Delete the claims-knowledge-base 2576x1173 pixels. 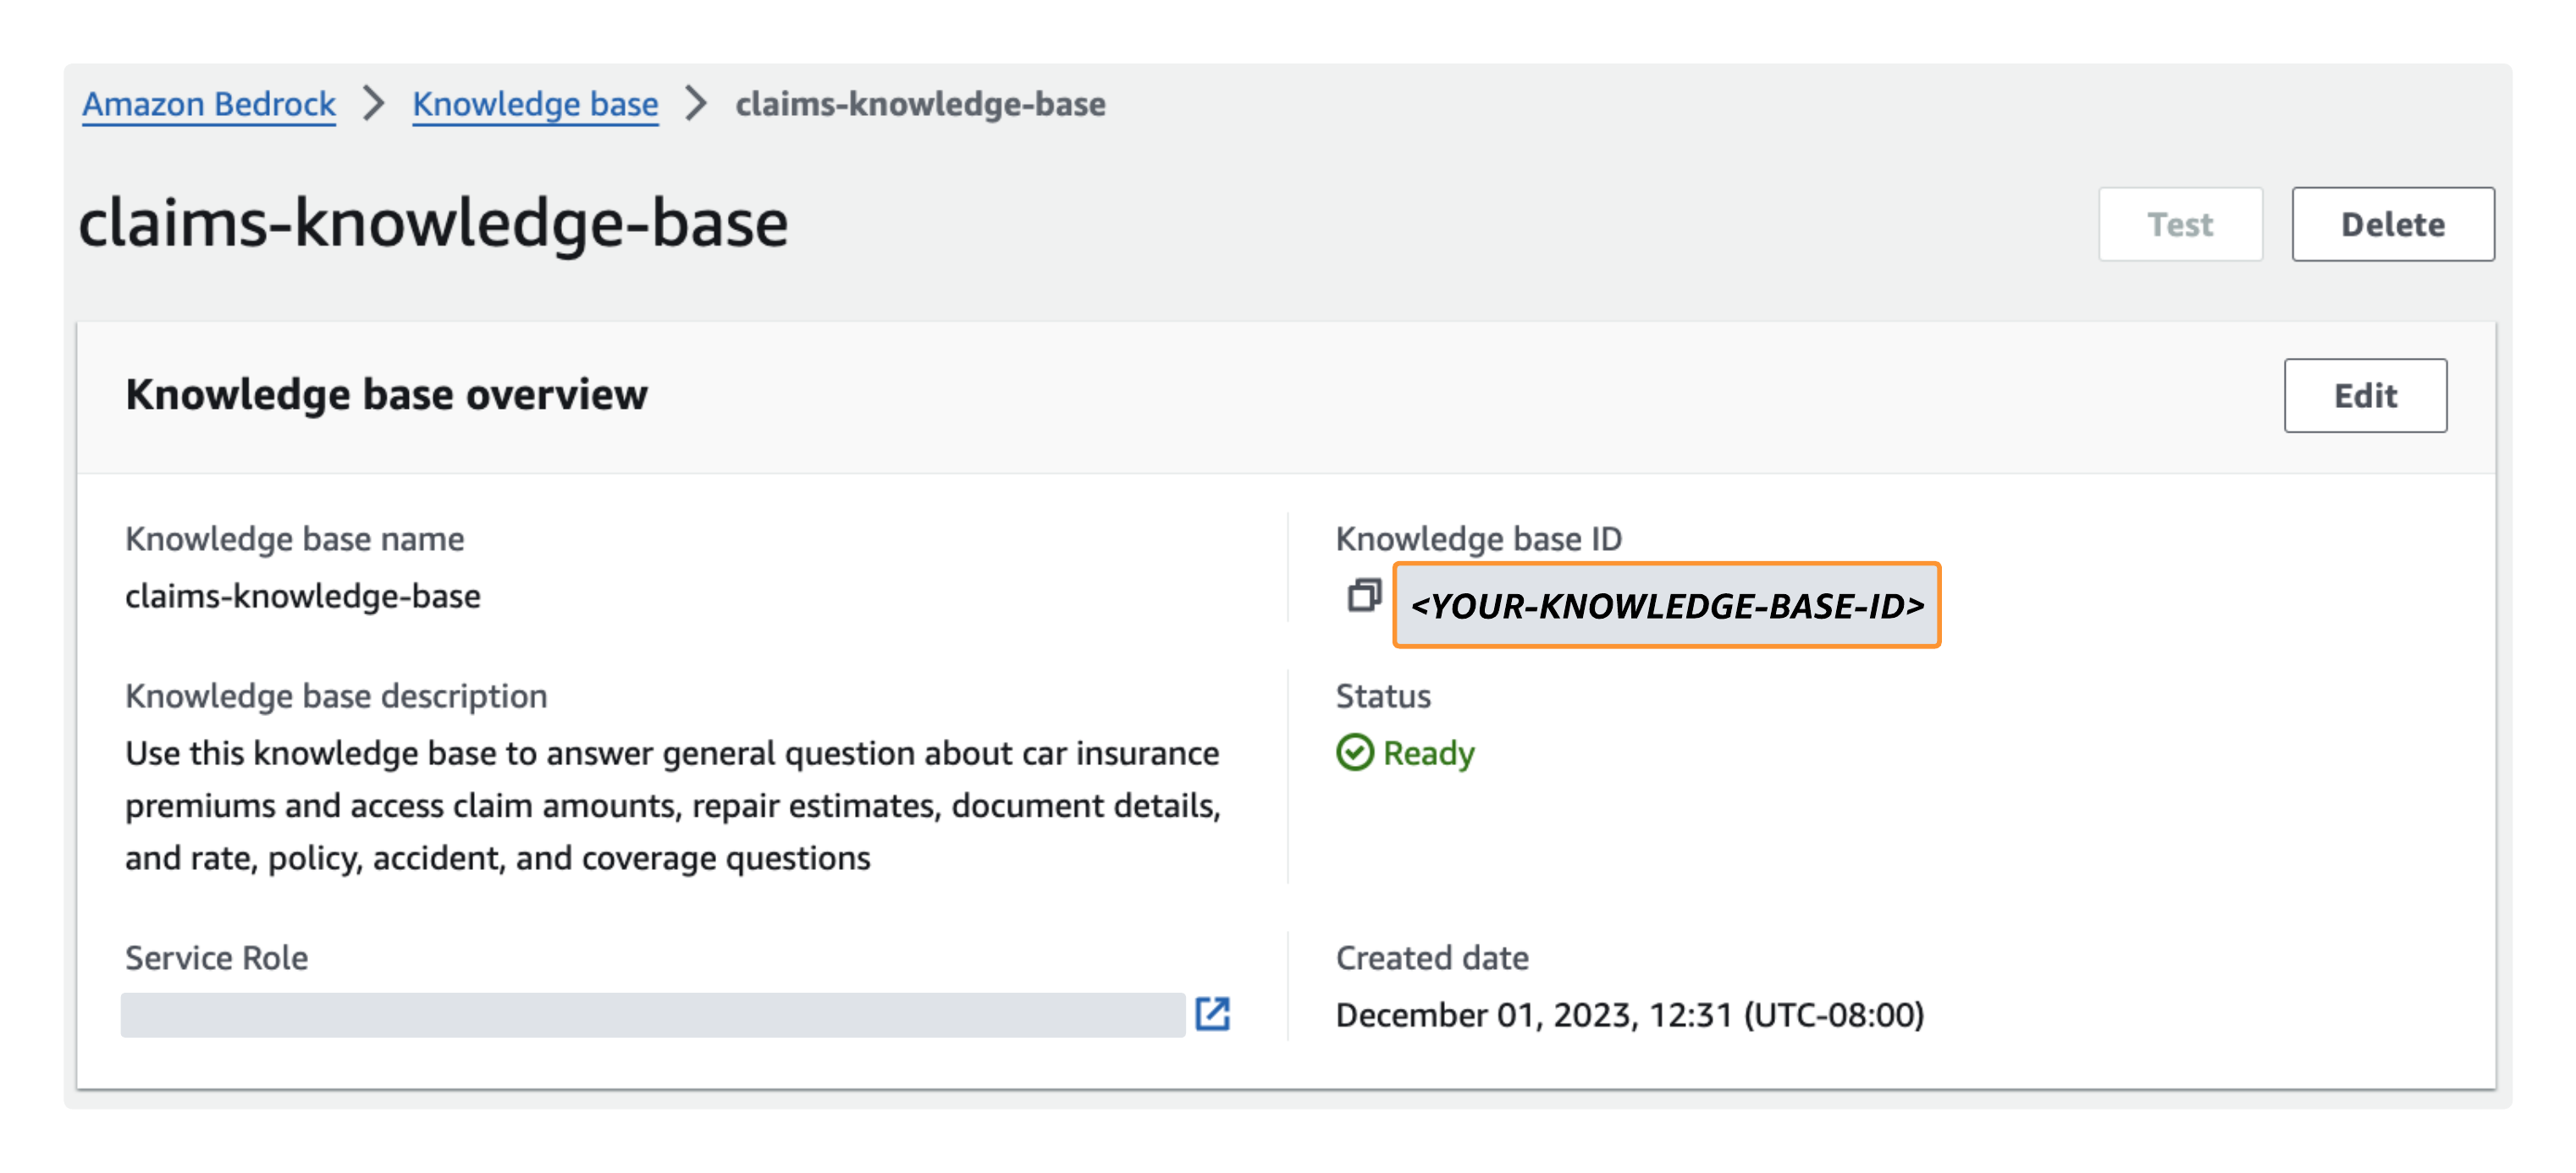[x=2393, y=224]
